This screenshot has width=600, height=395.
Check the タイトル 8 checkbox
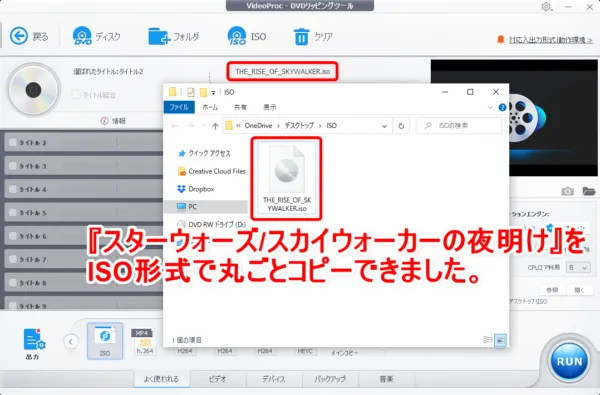coord(13,282)
